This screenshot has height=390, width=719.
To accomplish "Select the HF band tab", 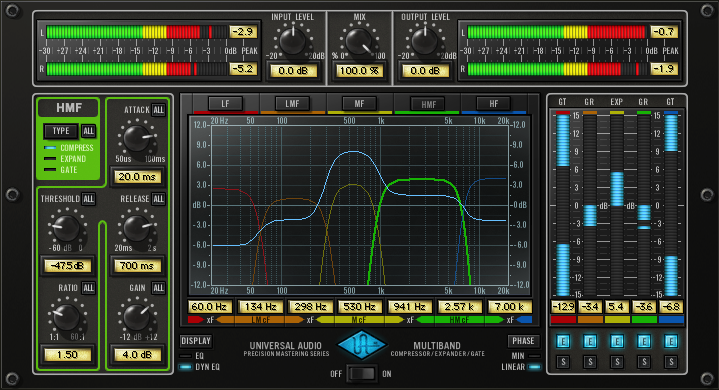I will click(493, 104).
